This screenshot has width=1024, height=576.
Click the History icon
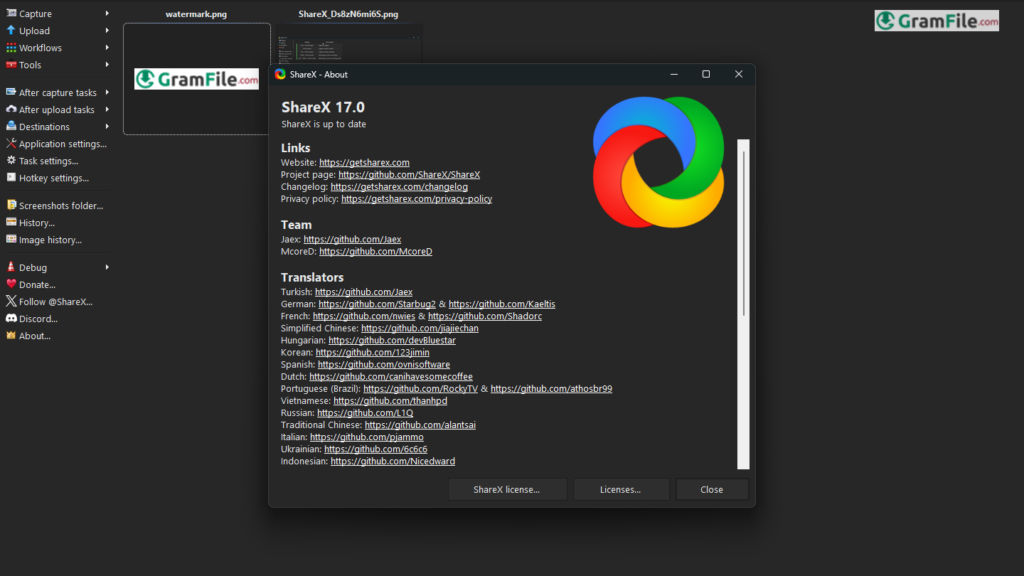coord(11,222)
